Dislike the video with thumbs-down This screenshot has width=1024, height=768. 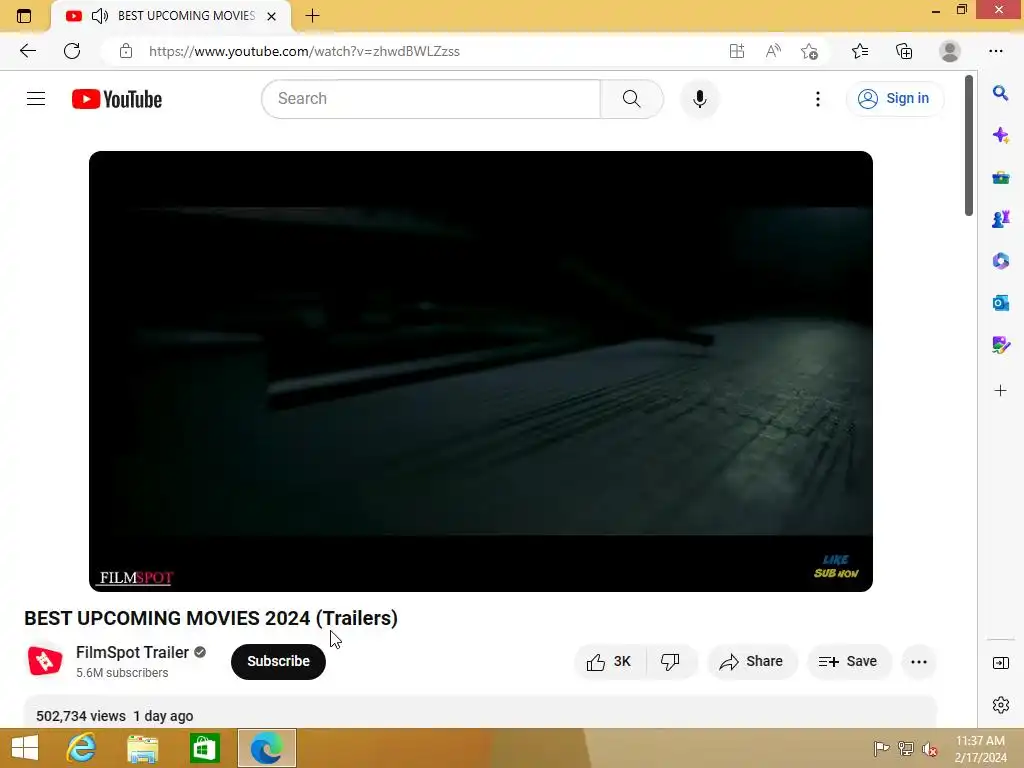click(671, 662)
